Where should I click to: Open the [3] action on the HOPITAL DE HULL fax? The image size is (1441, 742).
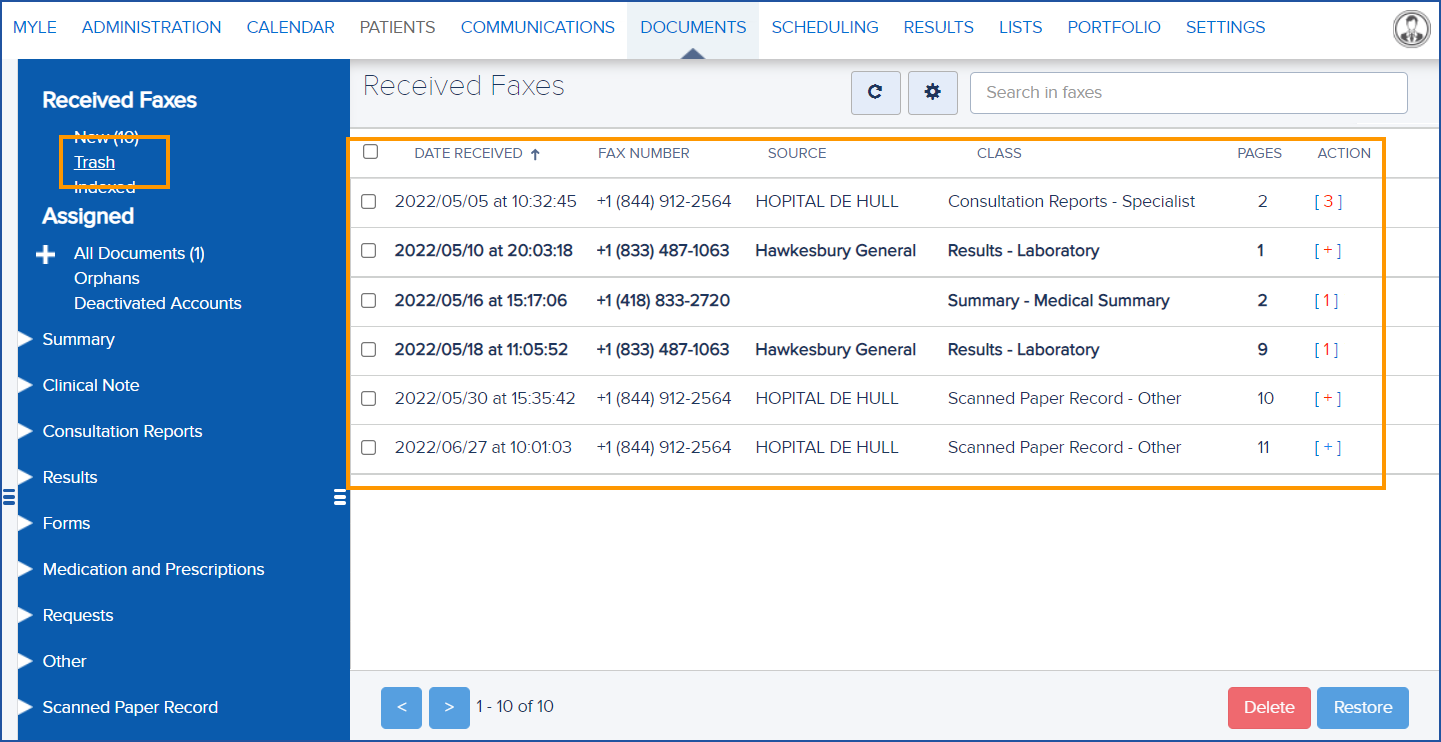1327,201
